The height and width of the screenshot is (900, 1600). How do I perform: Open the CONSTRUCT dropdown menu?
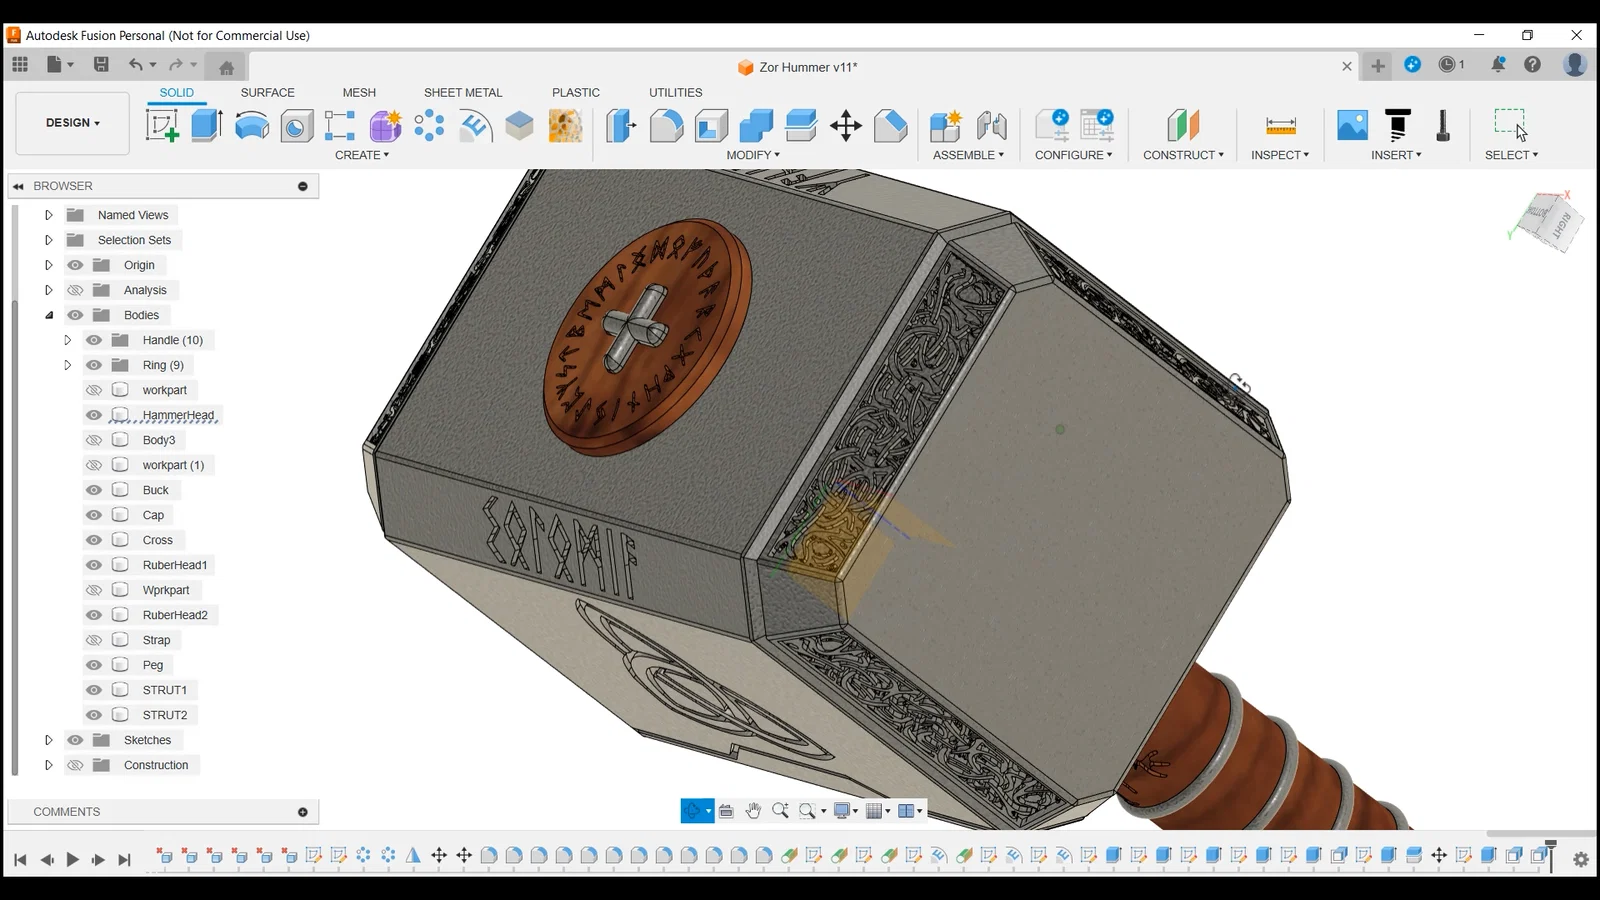tap(1183, 155)
